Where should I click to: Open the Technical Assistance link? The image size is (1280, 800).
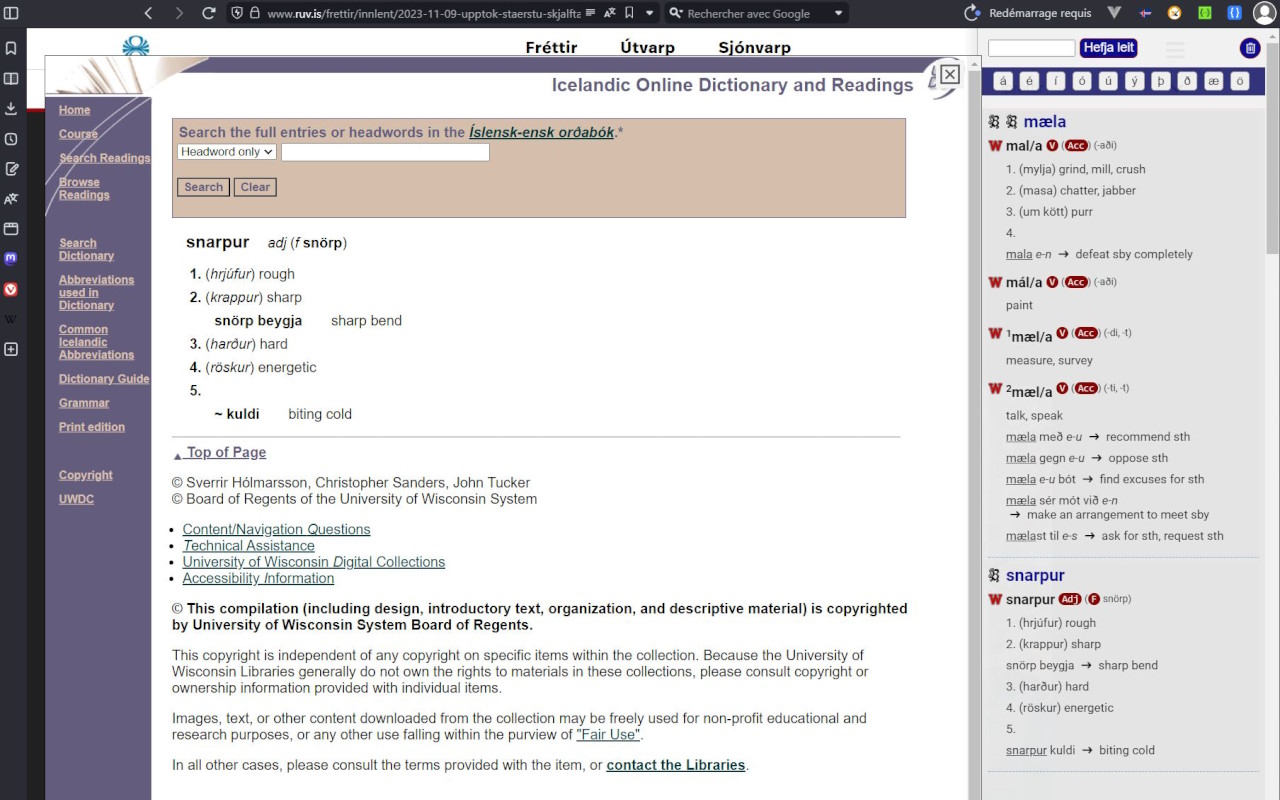coord(248,546)
